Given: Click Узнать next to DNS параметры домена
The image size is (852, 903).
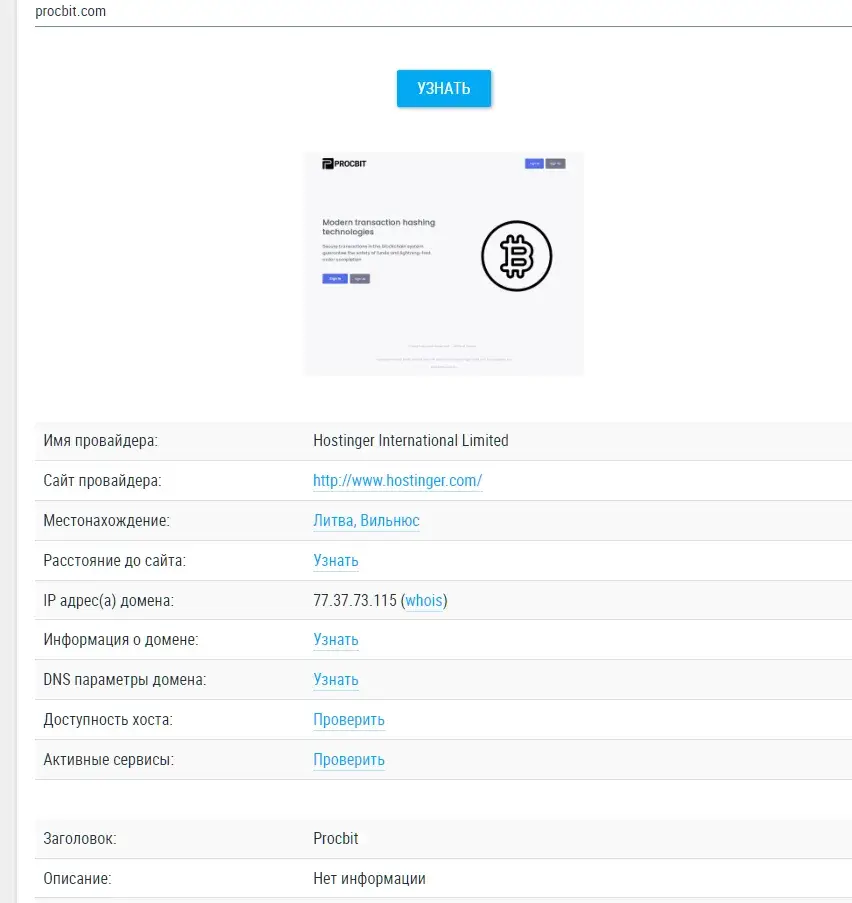Looking at the screenshot, I should pyautogui.click(x=336, y=680).
